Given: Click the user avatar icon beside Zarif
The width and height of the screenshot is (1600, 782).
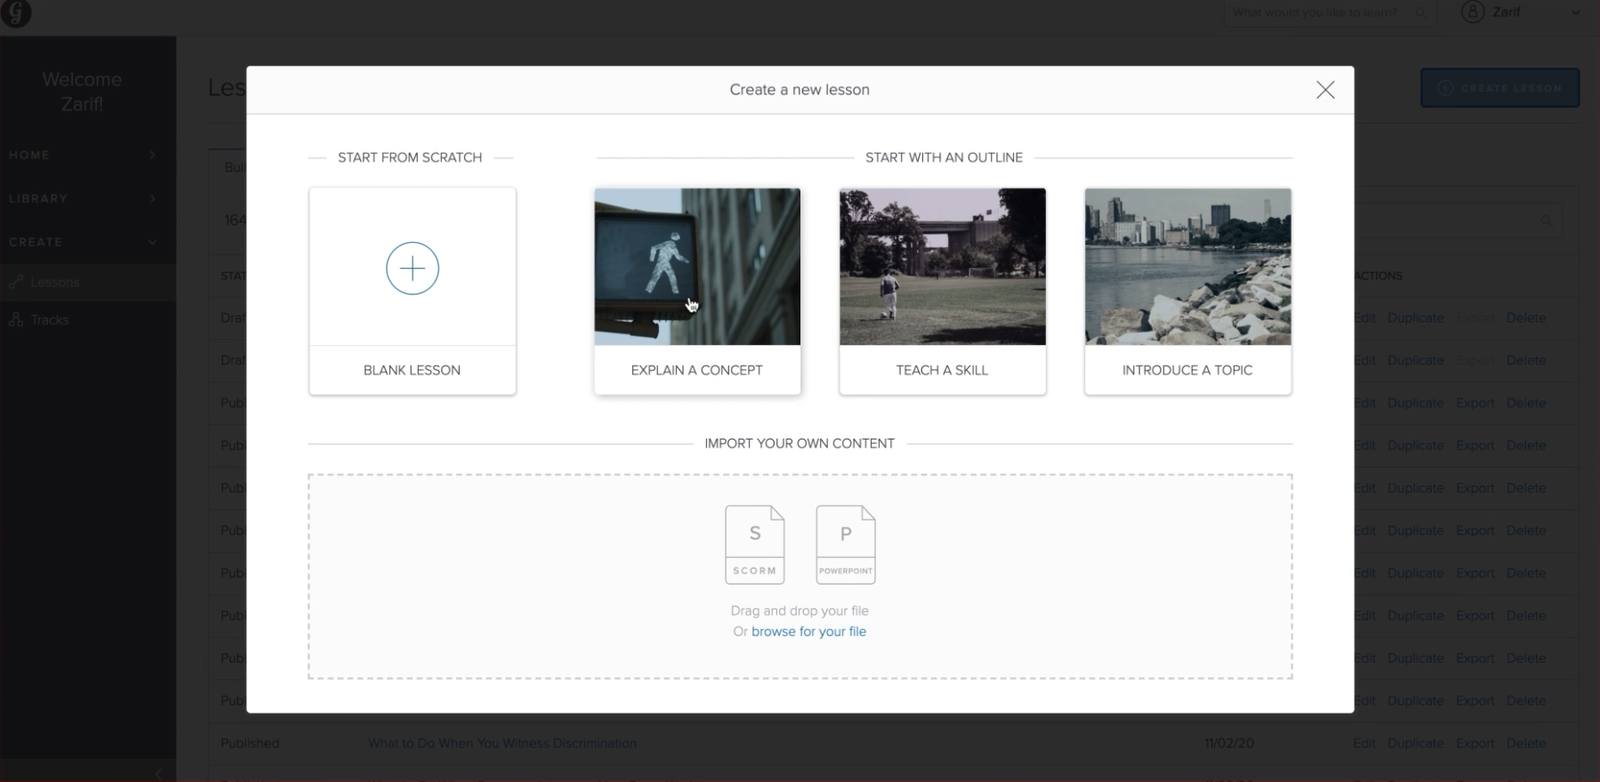Looking at the screenshot, I should pos(1472,11).
